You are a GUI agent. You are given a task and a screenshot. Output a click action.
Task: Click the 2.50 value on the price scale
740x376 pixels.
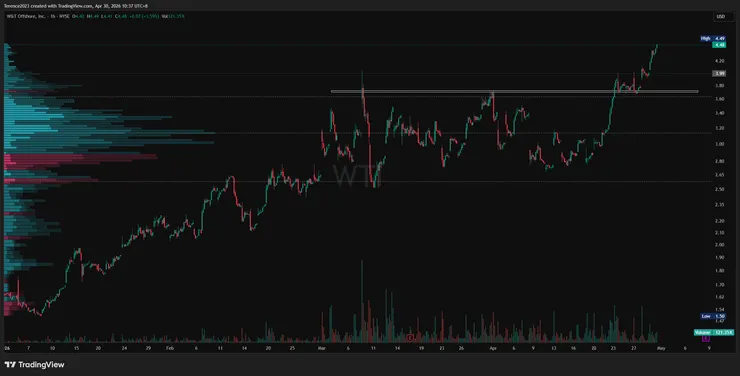pyautogui.click(x=719, y=189)
